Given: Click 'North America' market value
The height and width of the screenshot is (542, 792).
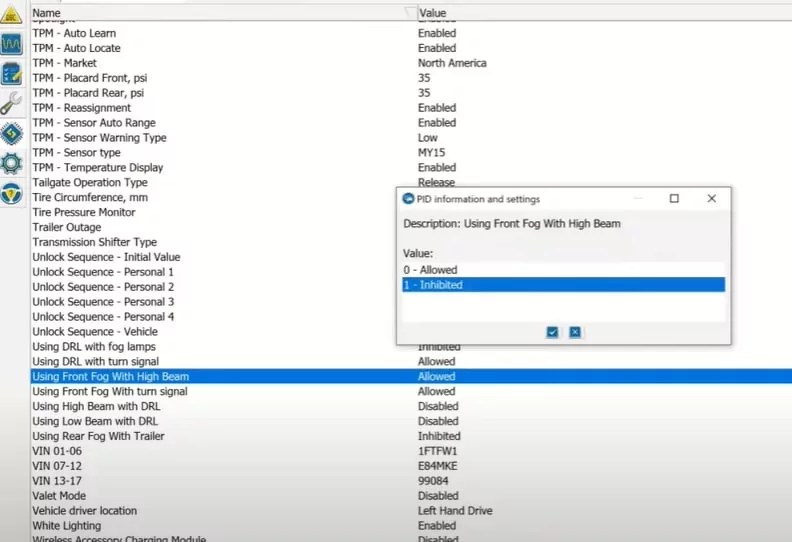Looking at the screenshot, I should point(452,63).
